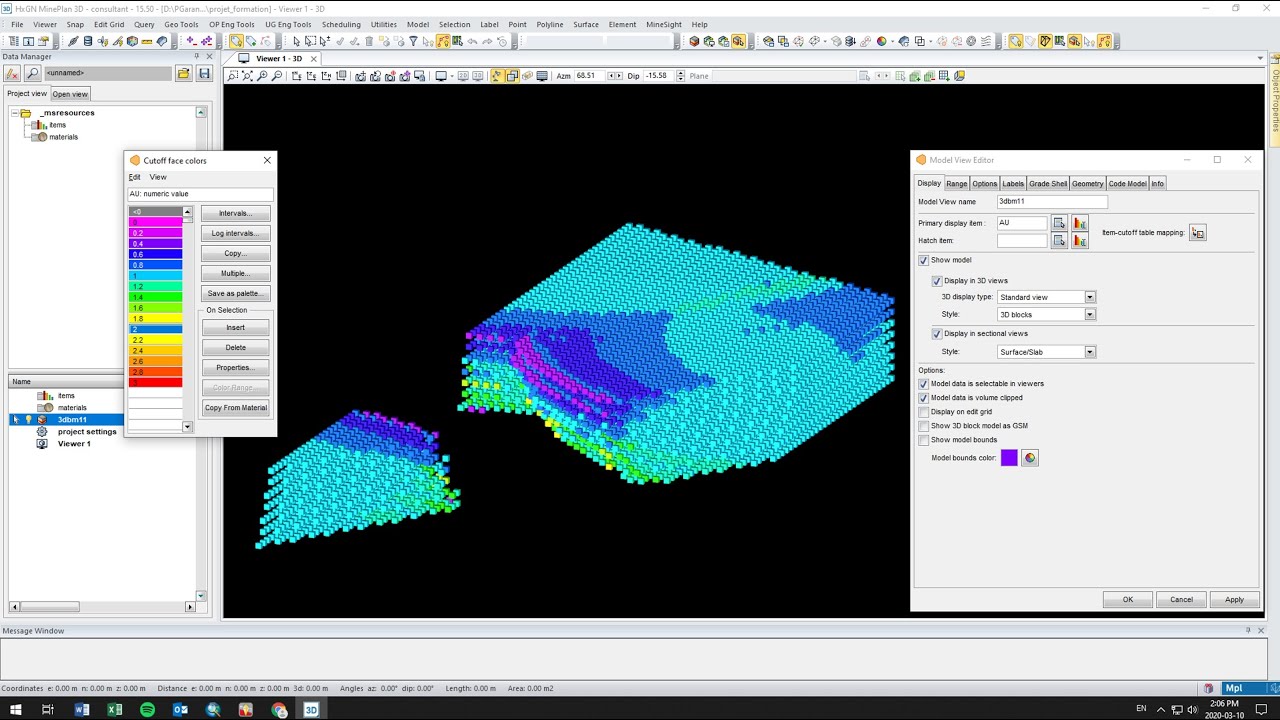The width and height of the screenshot is (1280, 720).
Task: Click the Azm value field 68.51
Action: 590,76
